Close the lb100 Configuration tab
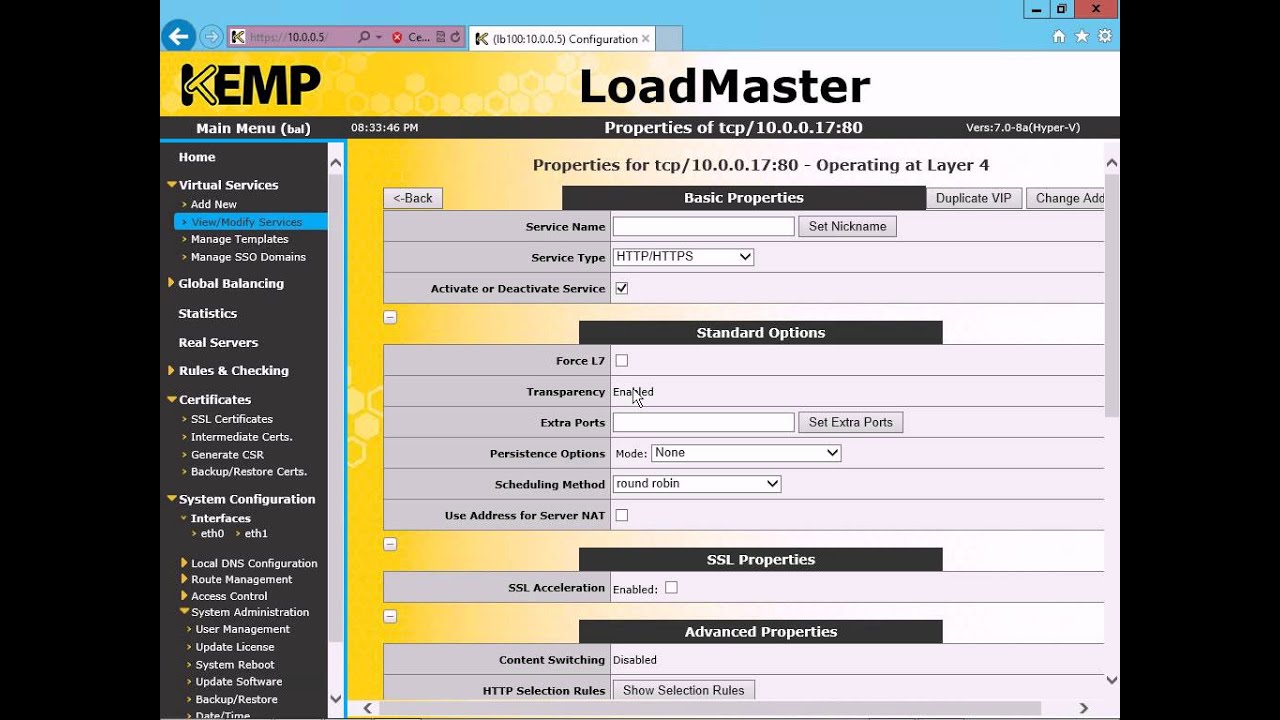This screenshot has height=720, width=1280. (646, 39)
